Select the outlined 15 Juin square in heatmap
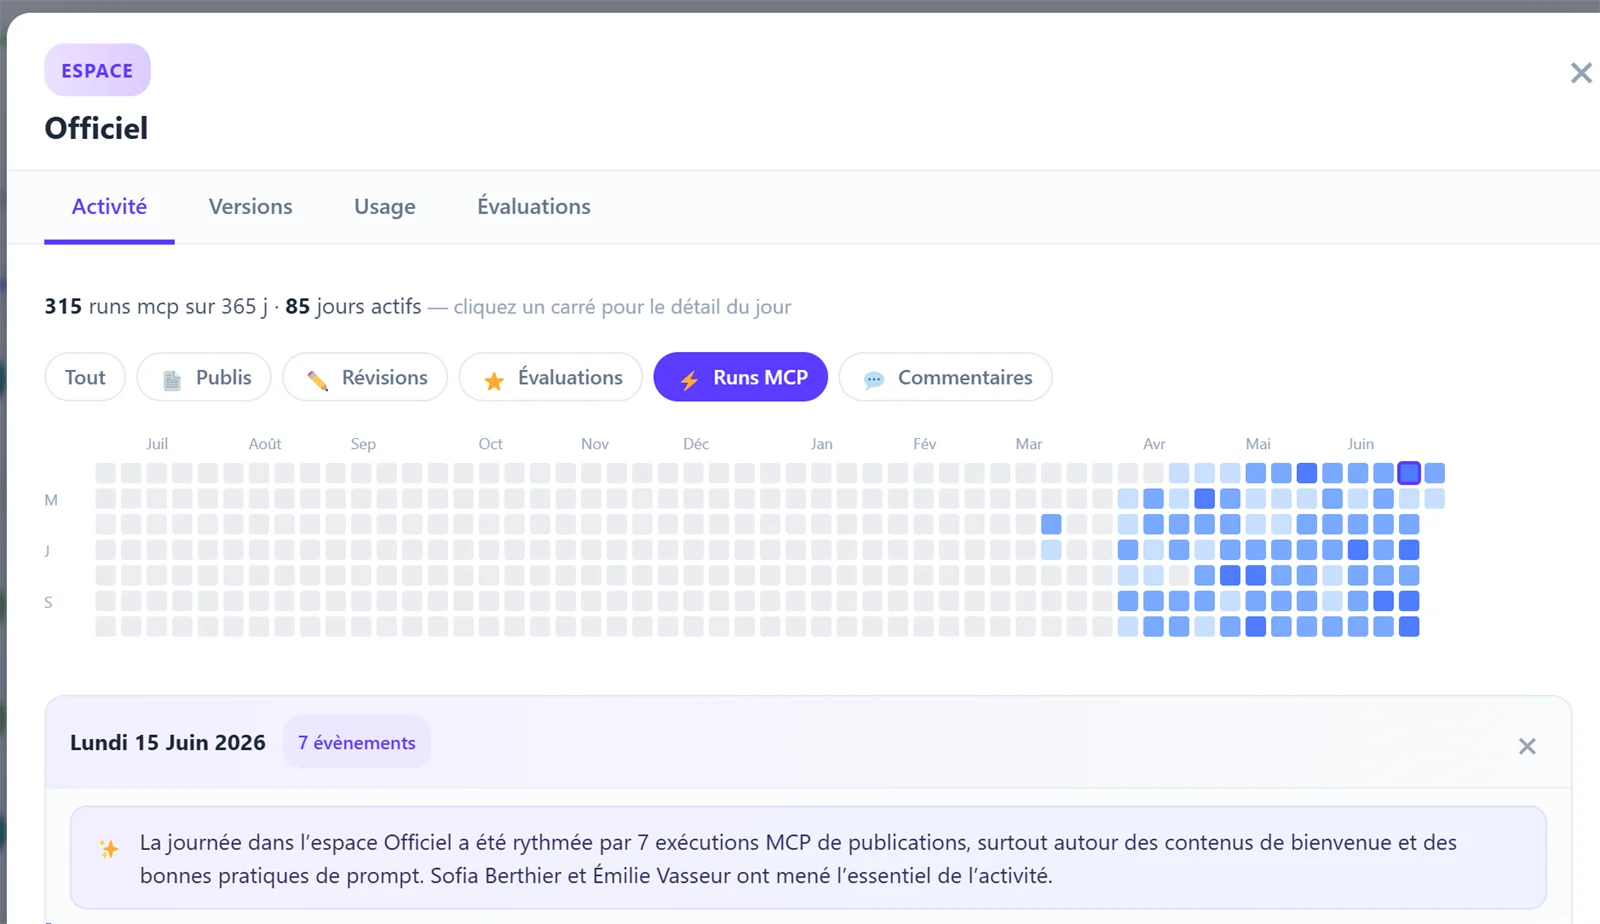The image size is (1600, 924). click(1409, 473)
